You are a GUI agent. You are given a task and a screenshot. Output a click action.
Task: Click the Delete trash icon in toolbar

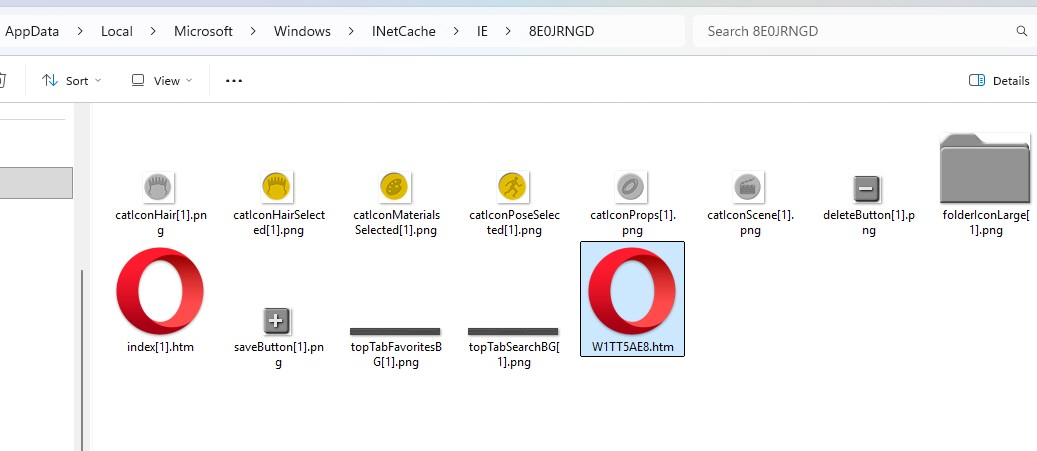(x=2, y=81)
